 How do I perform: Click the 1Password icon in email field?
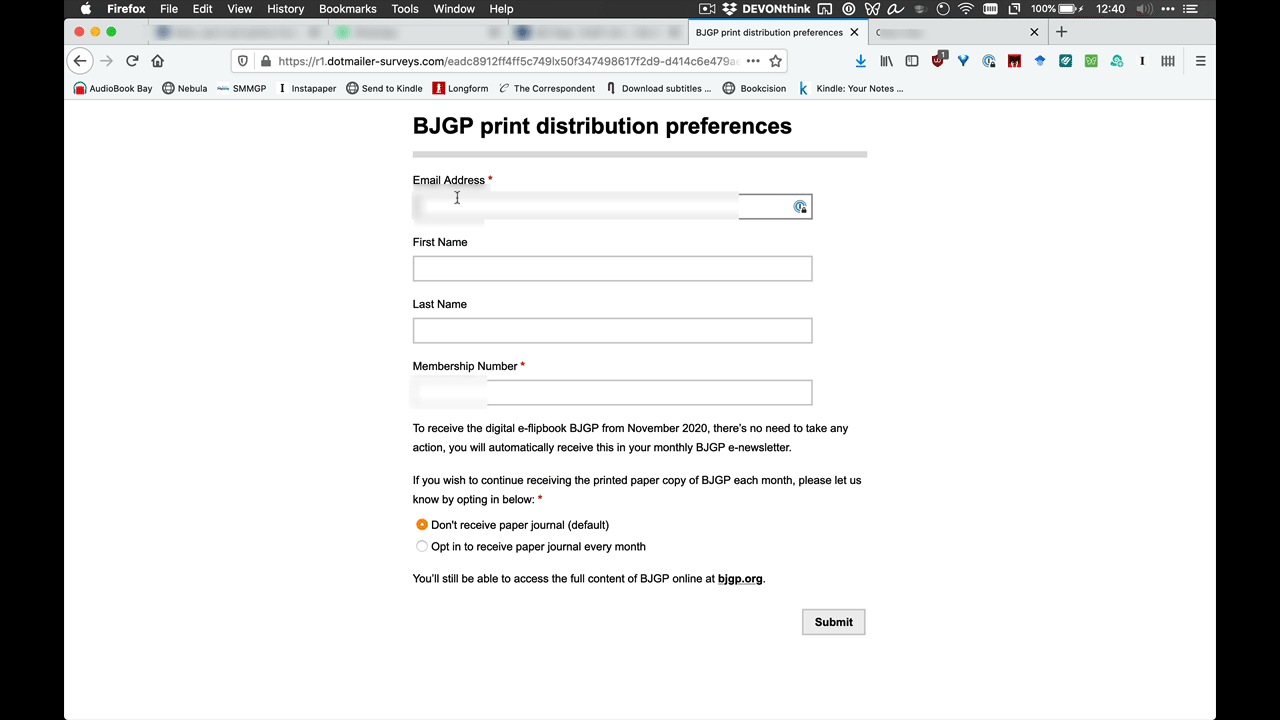800,207
